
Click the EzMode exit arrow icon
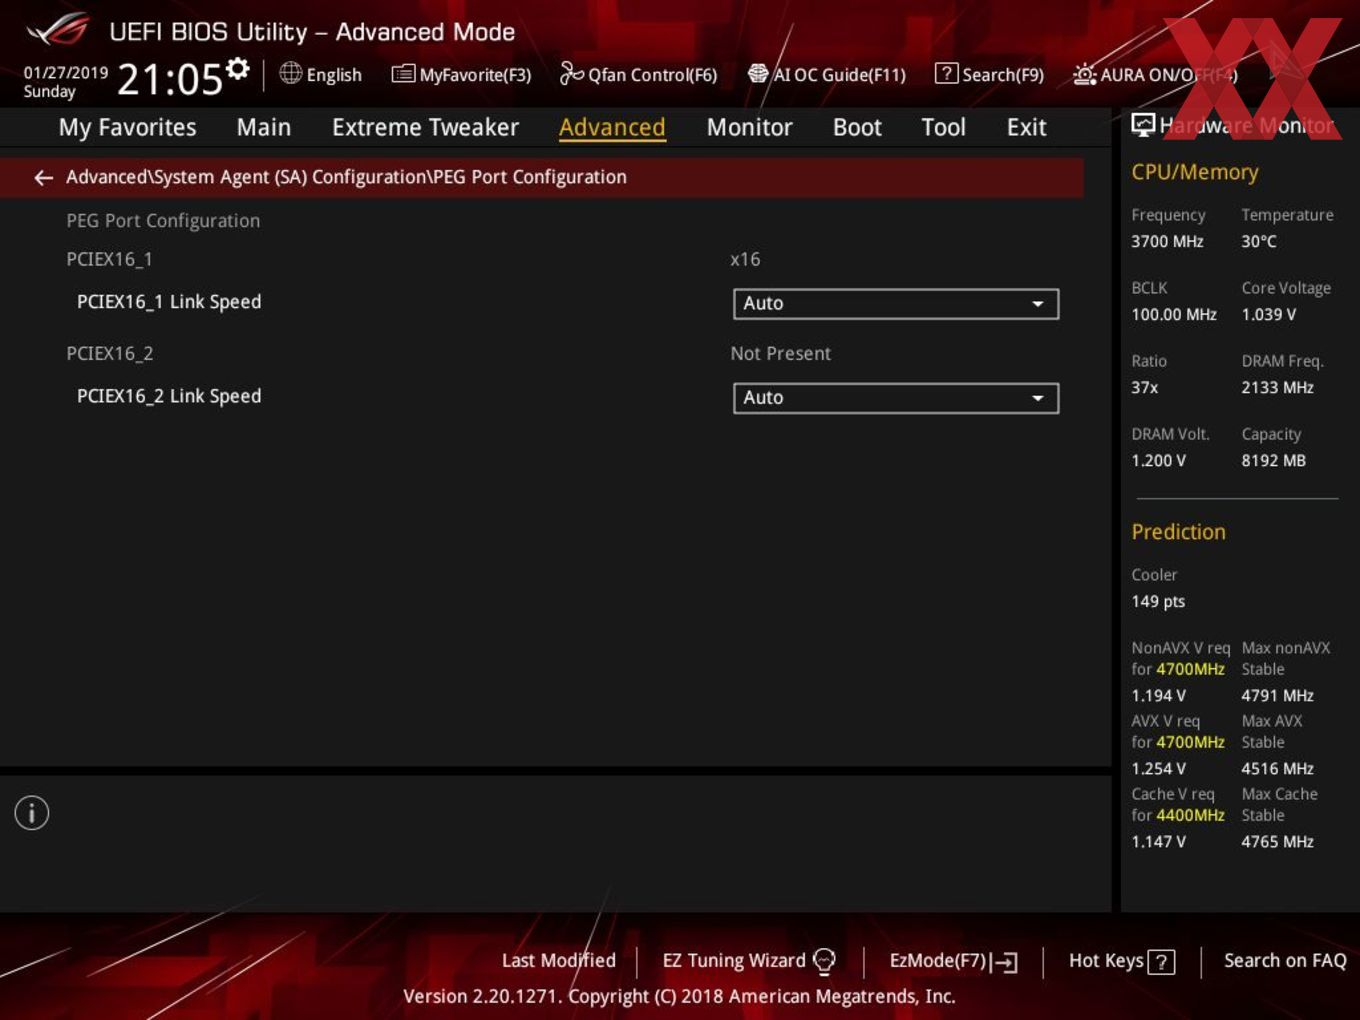click(1005, 962)
